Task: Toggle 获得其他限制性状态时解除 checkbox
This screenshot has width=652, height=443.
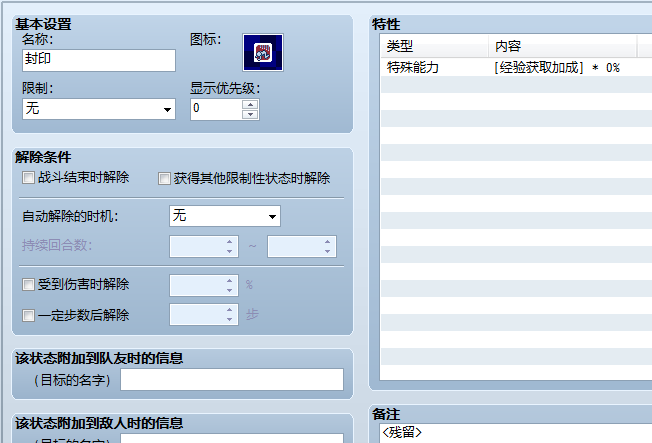Action: point(164,179)
